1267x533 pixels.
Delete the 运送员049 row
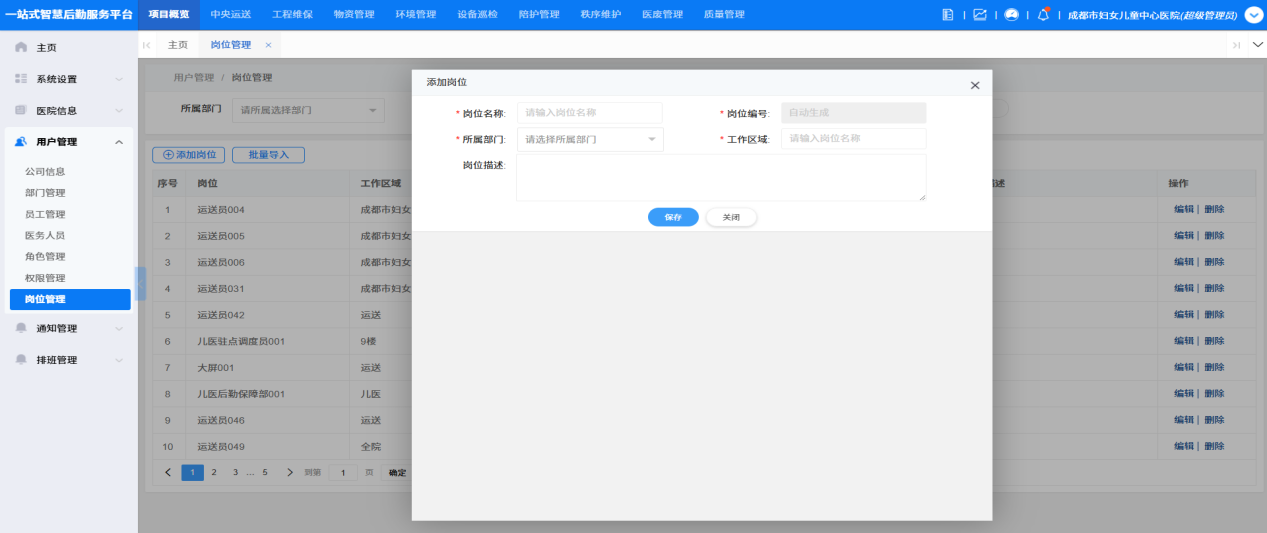[x=1214, y=446]
